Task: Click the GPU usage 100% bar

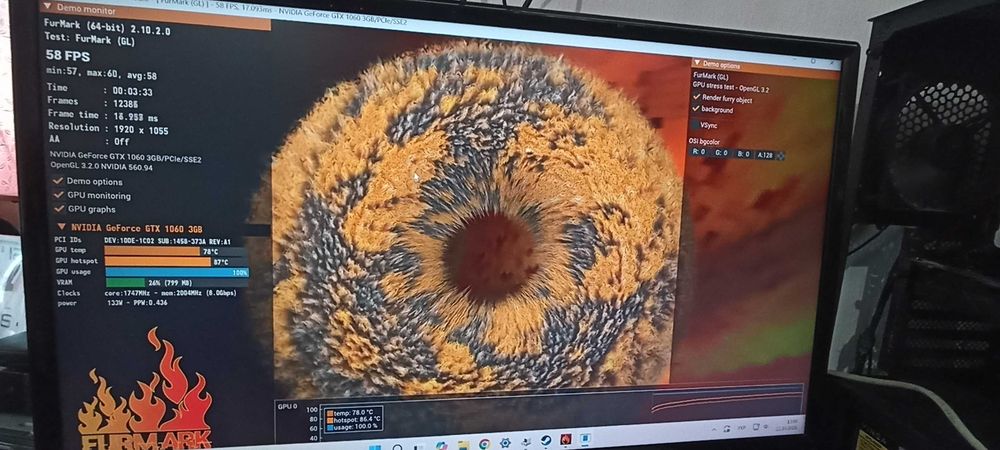Action: [176, 272]
